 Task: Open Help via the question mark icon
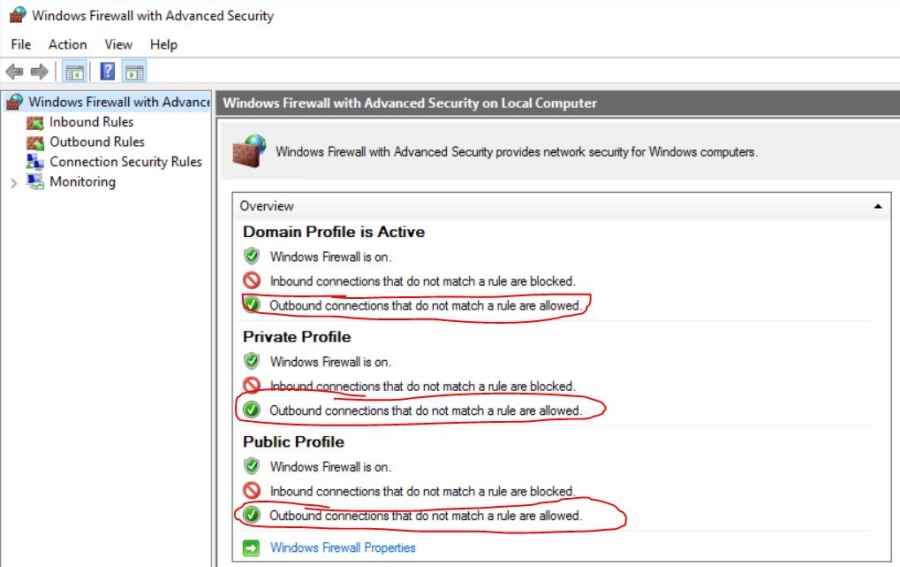(107, 72)
